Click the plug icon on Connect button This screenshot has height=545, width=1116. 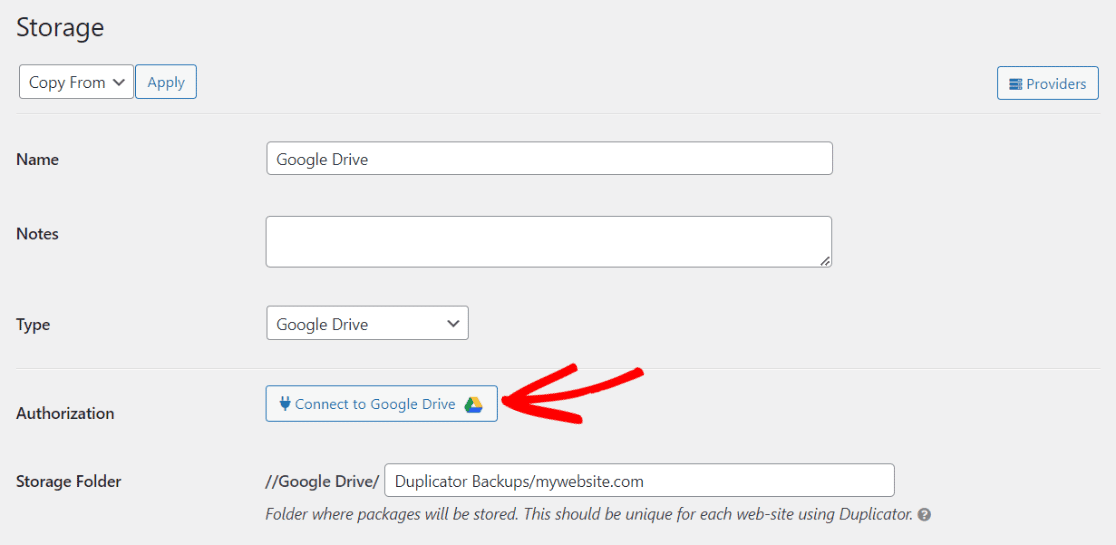[285, 404]
